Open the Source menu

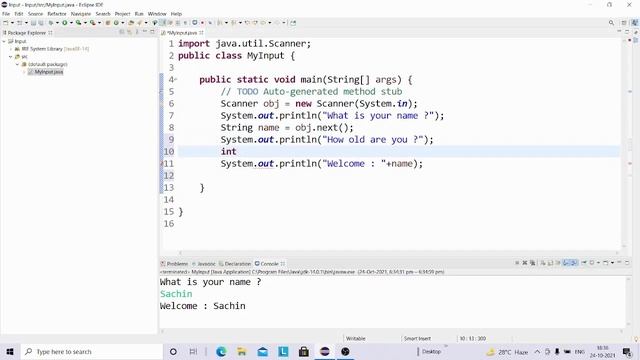pyautogui.click(x=35, y=13)
